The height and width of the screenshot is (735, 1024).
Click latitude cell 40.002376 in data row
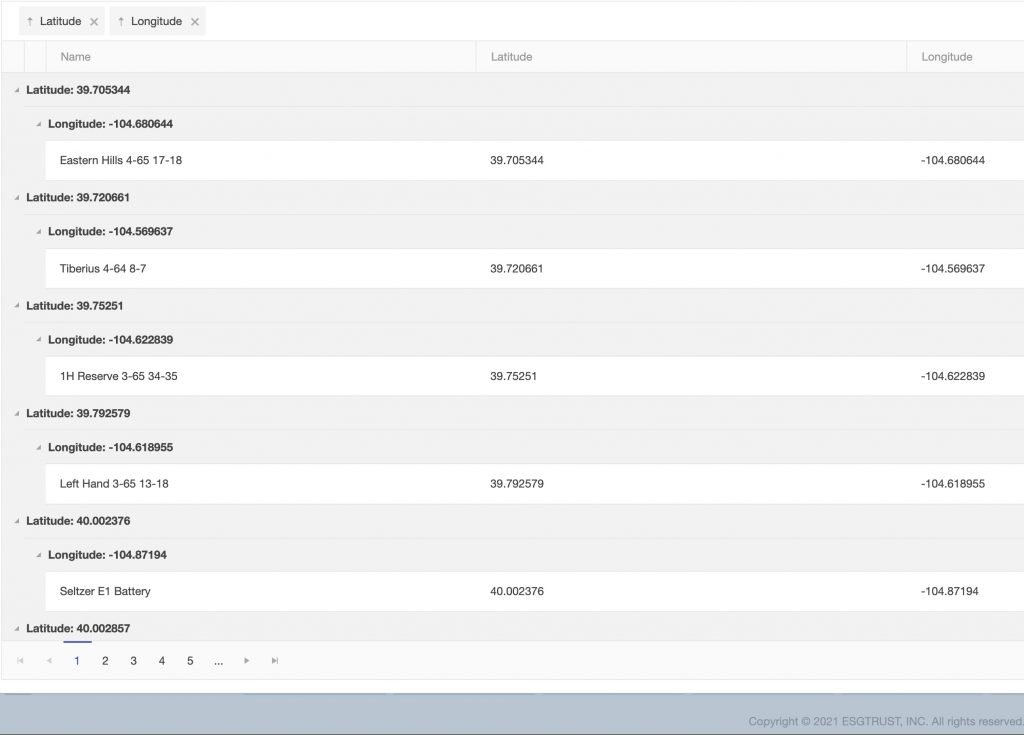[517, 591]
